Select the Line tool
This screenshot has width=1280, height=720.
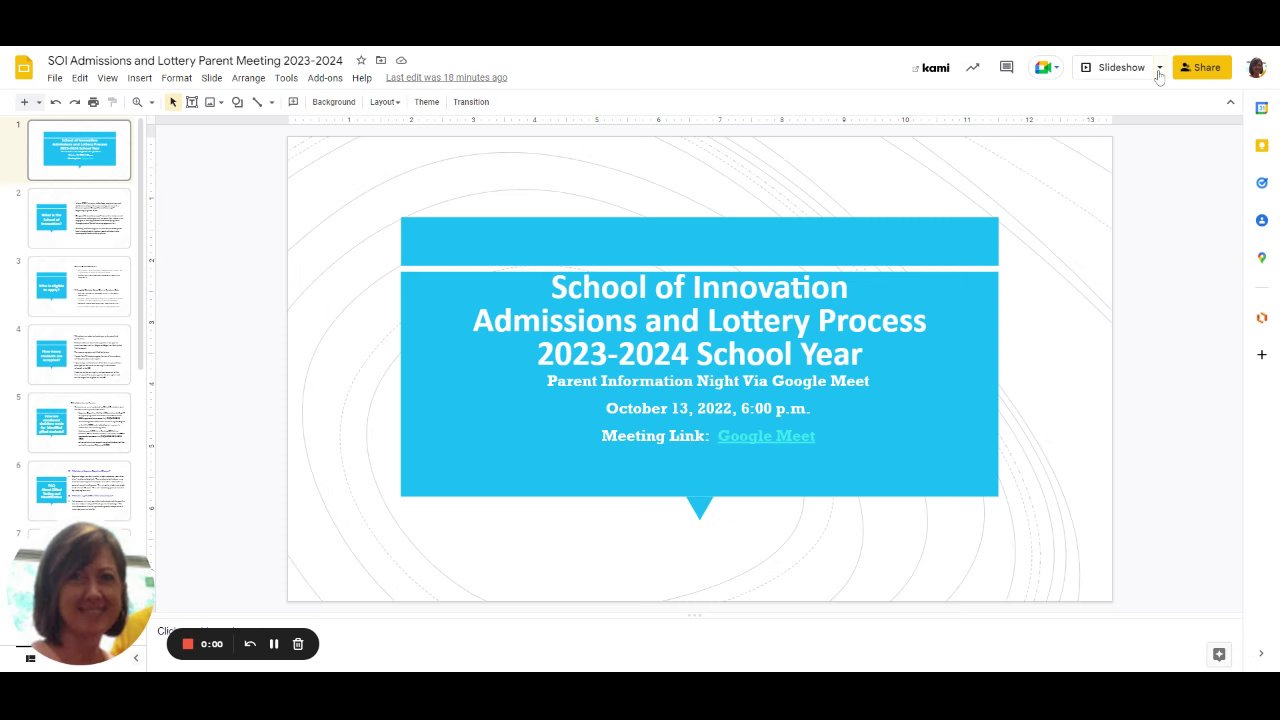coord(257,102)
